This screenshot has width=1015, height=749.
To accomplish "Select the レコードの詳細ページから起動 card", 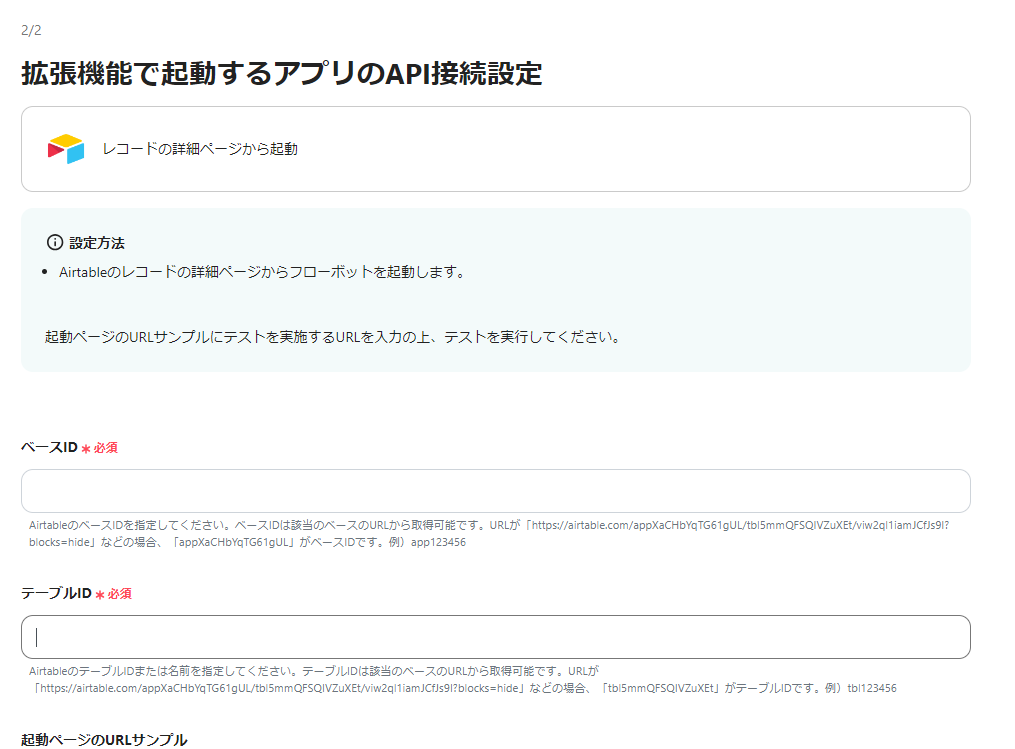I will [x=496, y=149].
